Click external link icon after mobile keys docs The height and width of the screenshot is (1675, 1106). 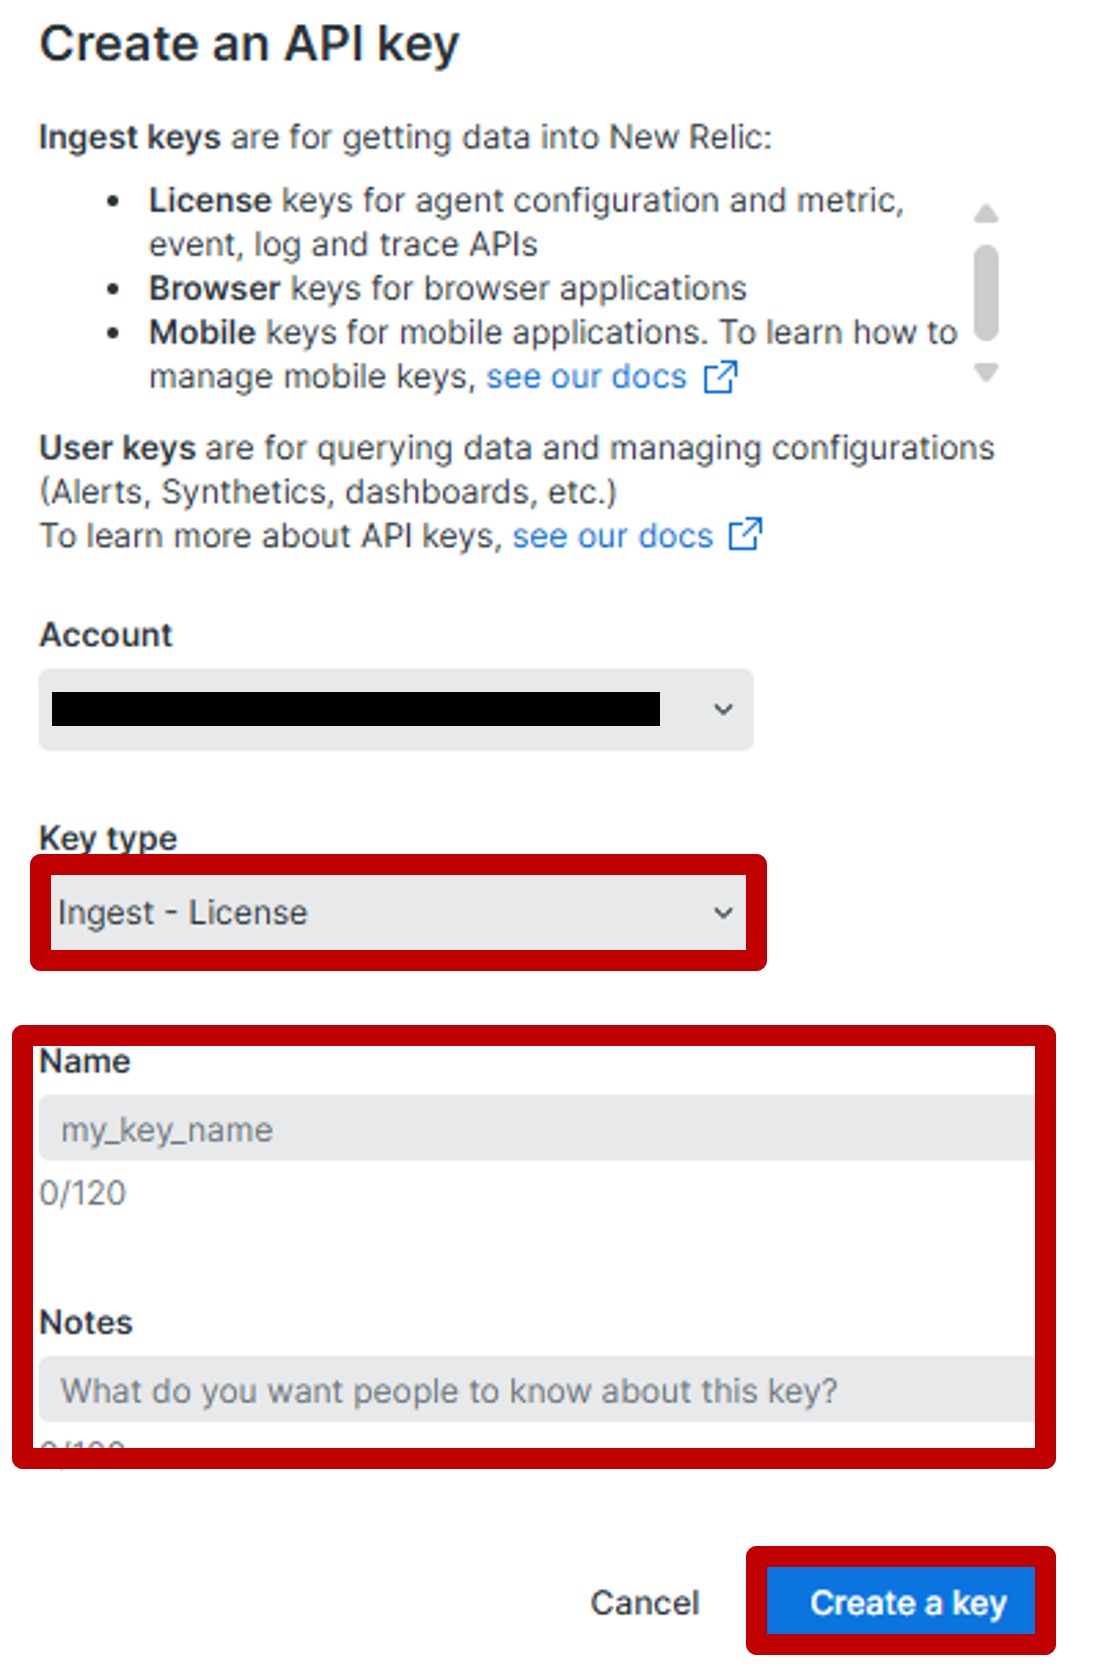pos(720,377)
